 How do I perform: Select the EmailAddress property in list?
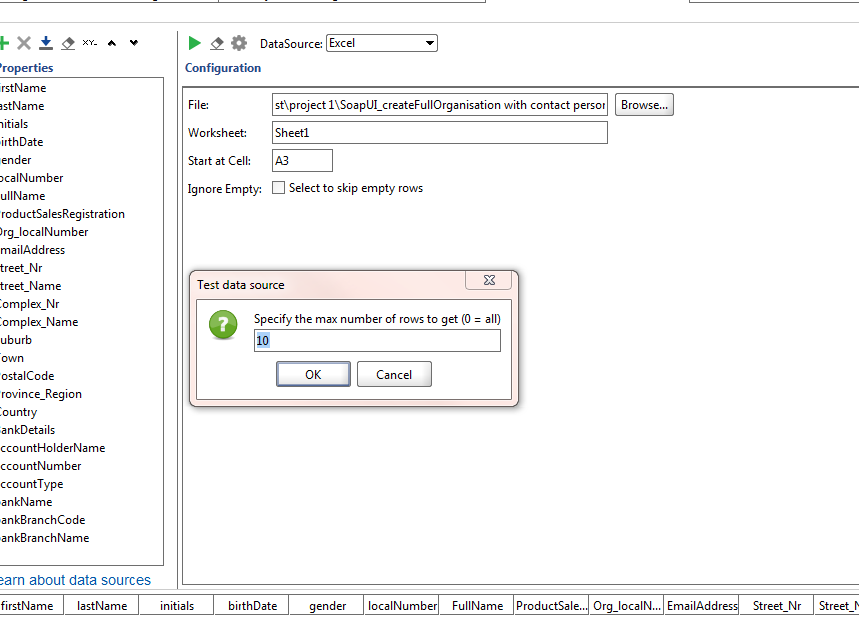click(x=81, y=250)
